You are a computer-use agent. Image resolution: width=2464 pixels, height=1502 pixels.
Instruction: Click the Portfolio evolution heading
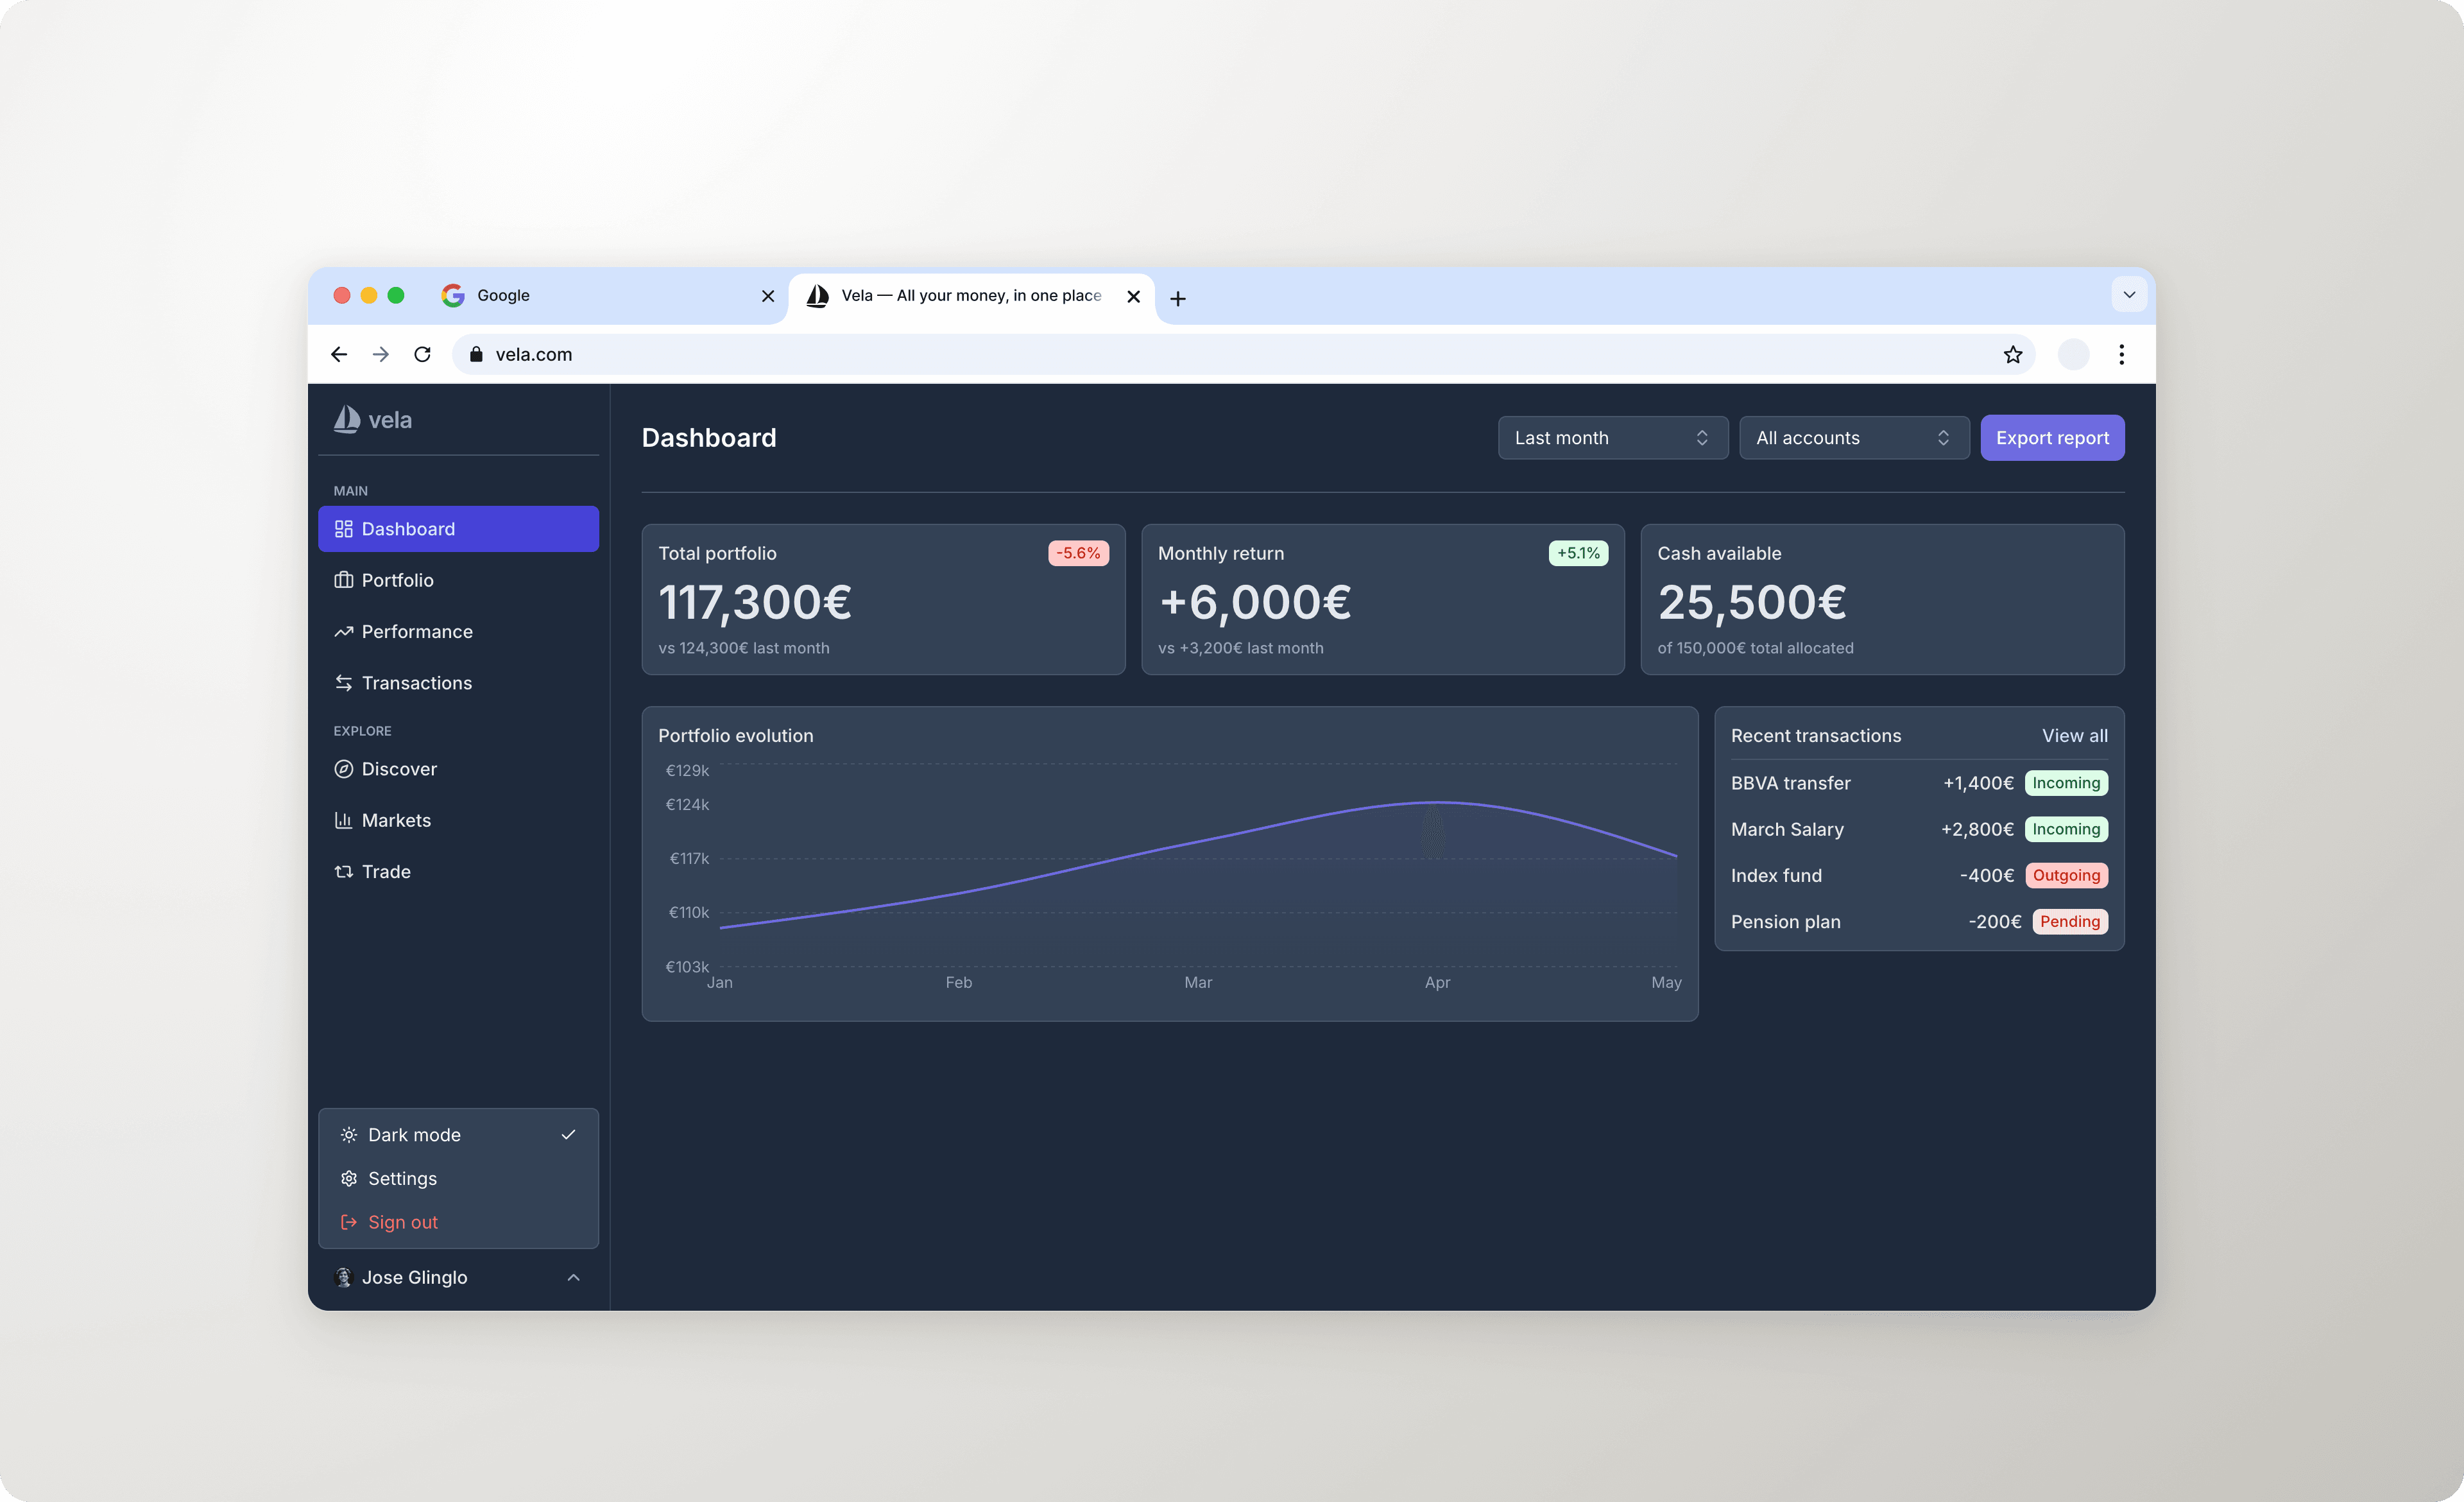pos(736,736)
